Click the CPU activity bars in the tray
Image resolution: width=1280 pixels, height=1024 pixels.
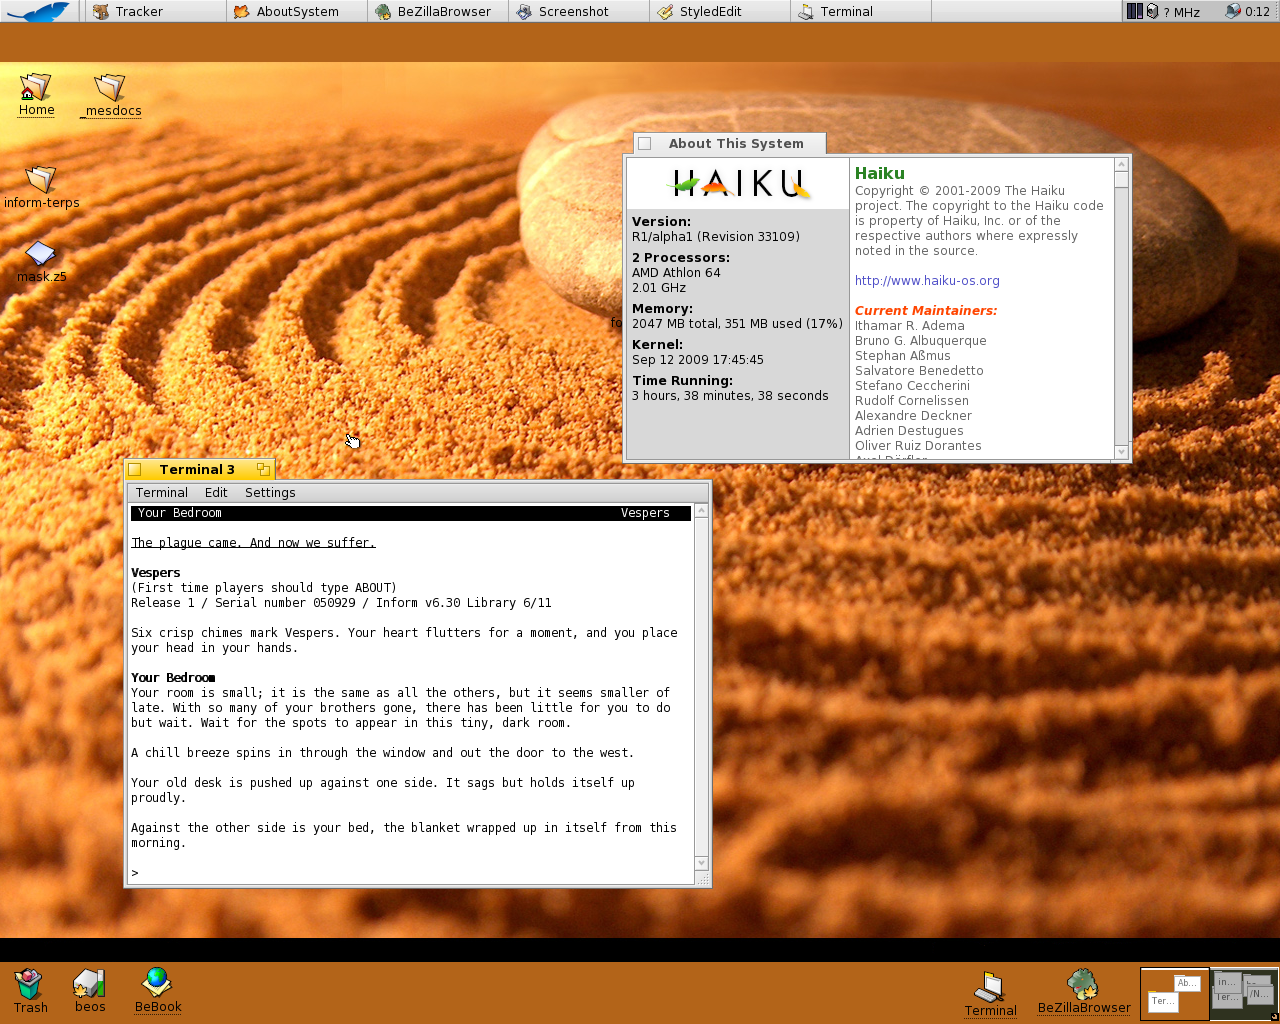coord(1134,11)
